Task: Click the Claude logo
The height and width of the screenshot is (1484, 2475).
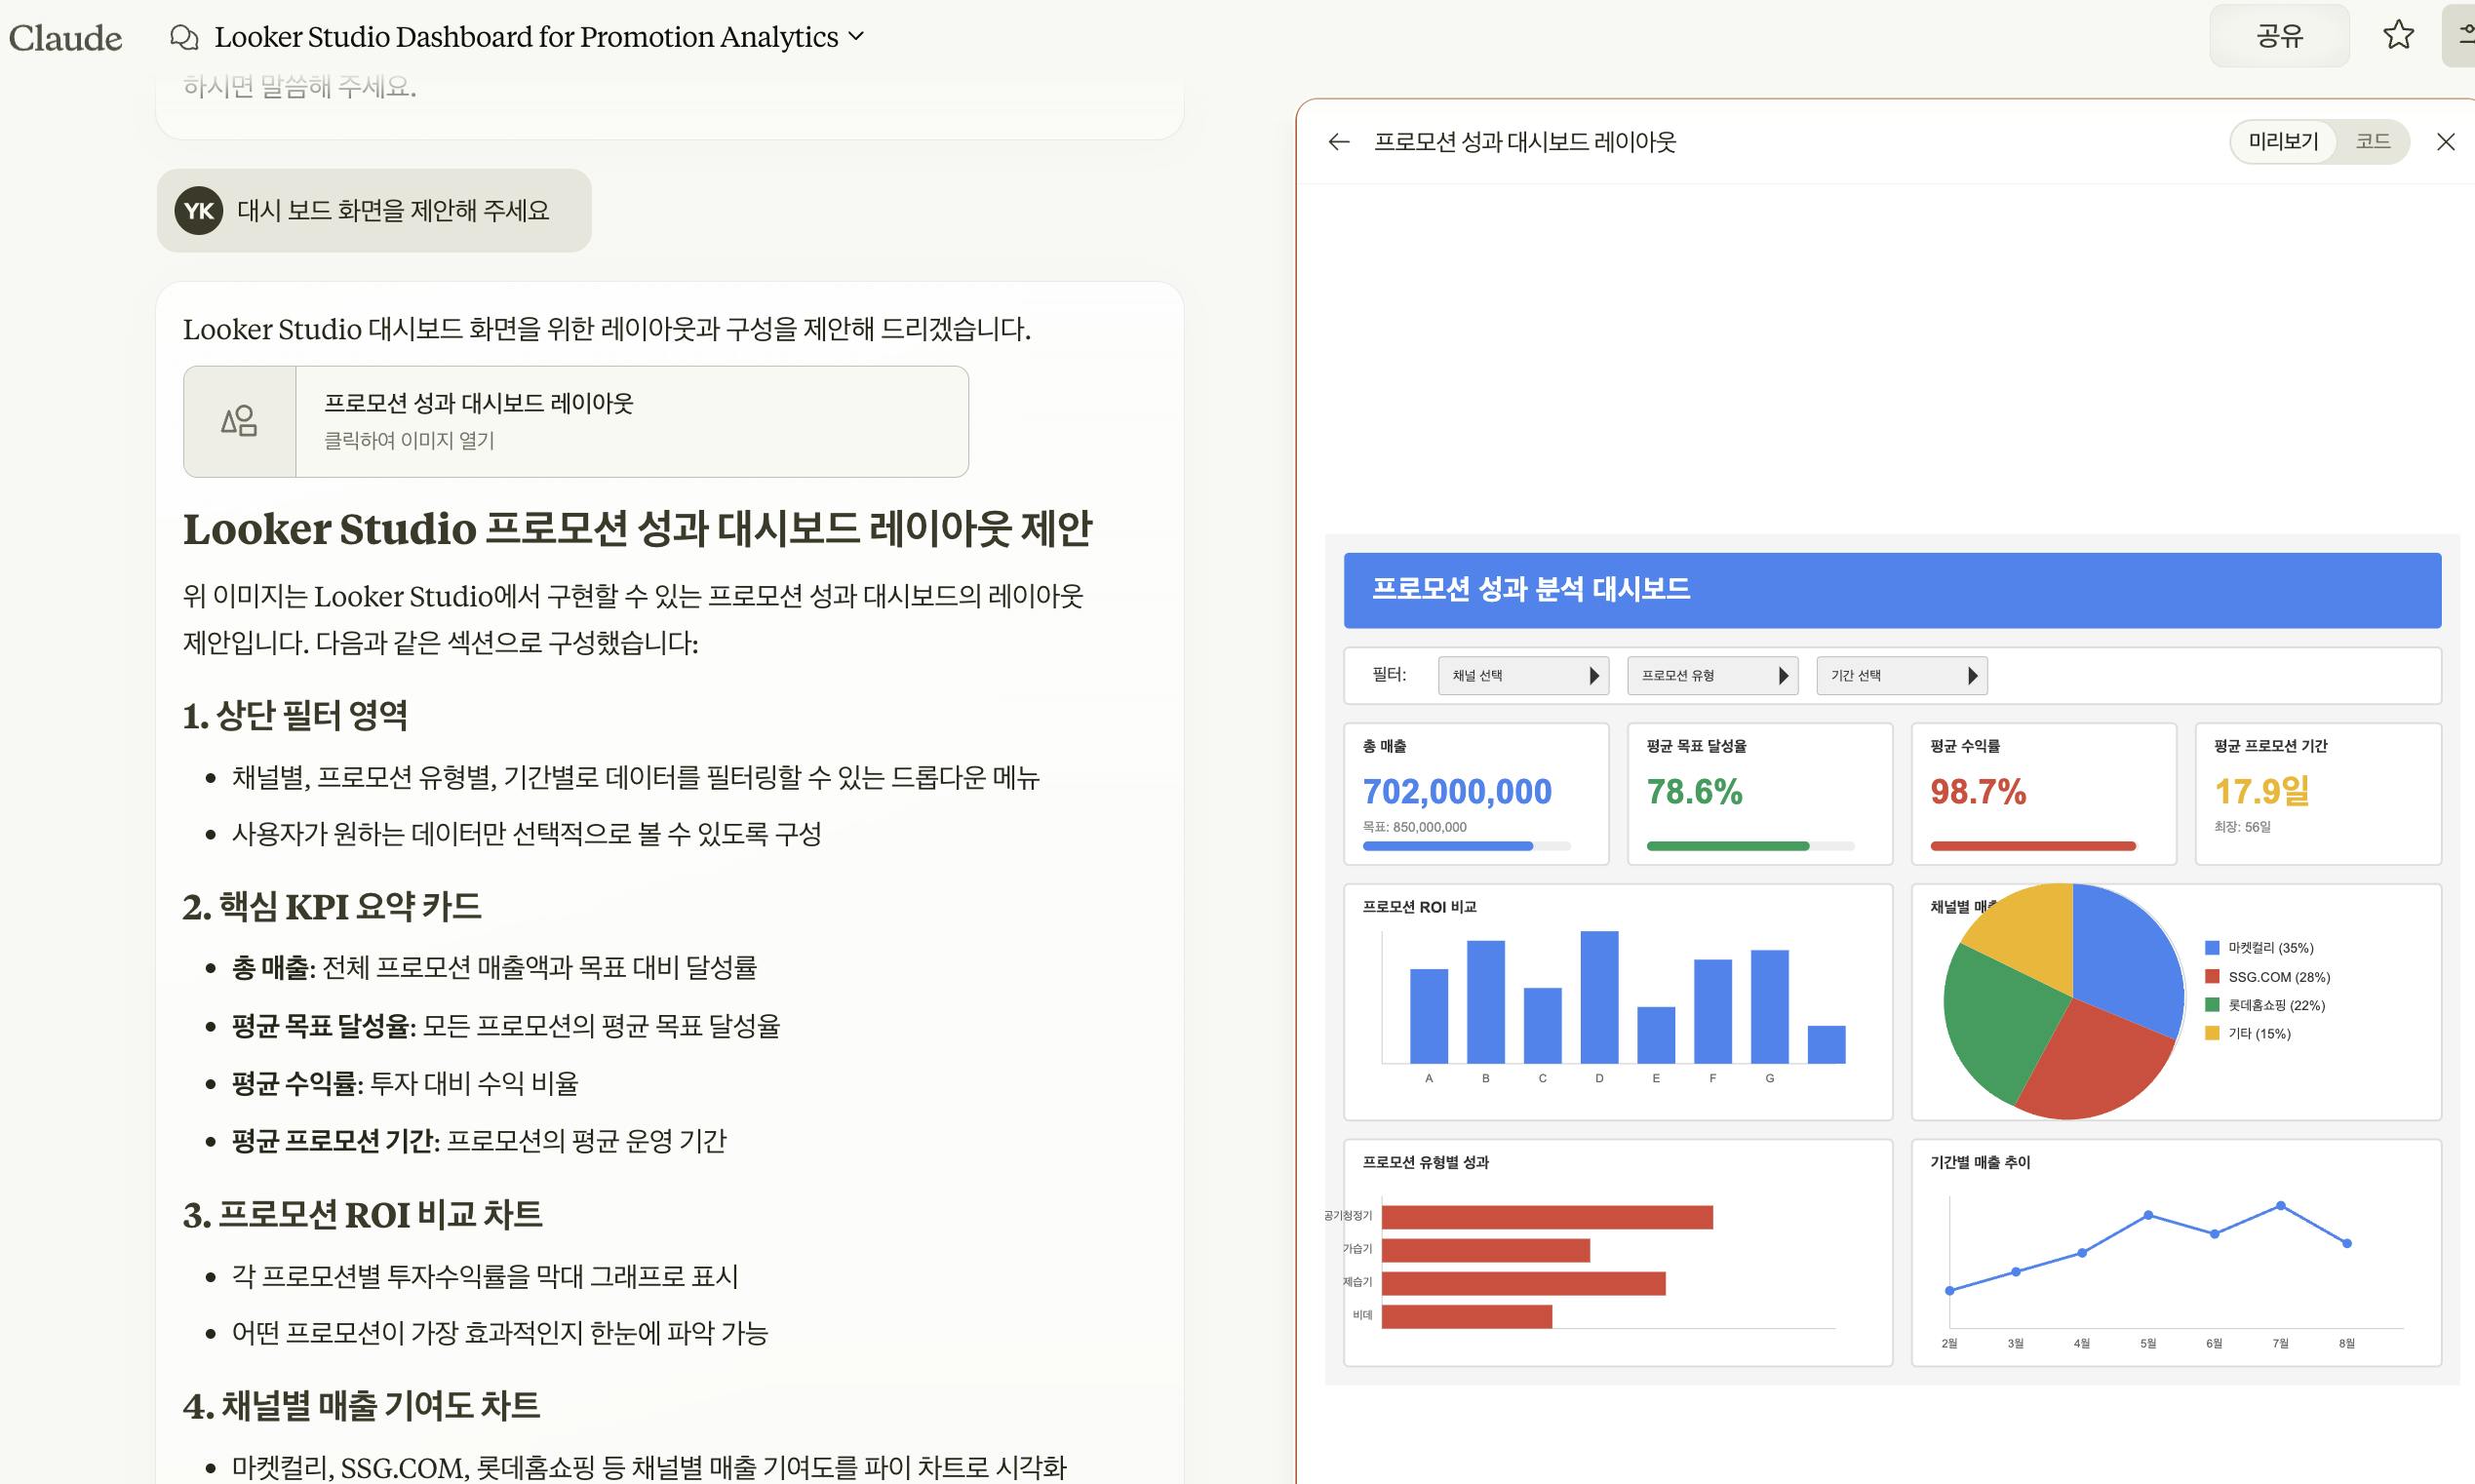Action: [x=65, y=38]
